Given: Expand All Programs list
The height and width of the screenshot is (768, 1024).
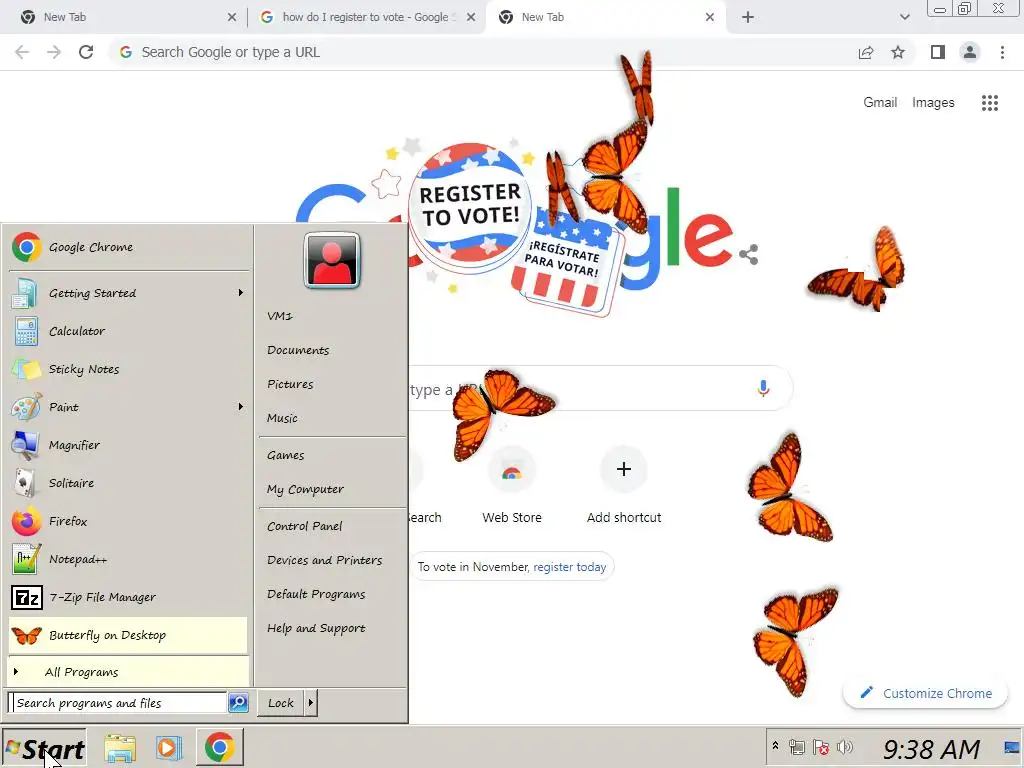Looking at the screenshot, I should tap(129, 672).
